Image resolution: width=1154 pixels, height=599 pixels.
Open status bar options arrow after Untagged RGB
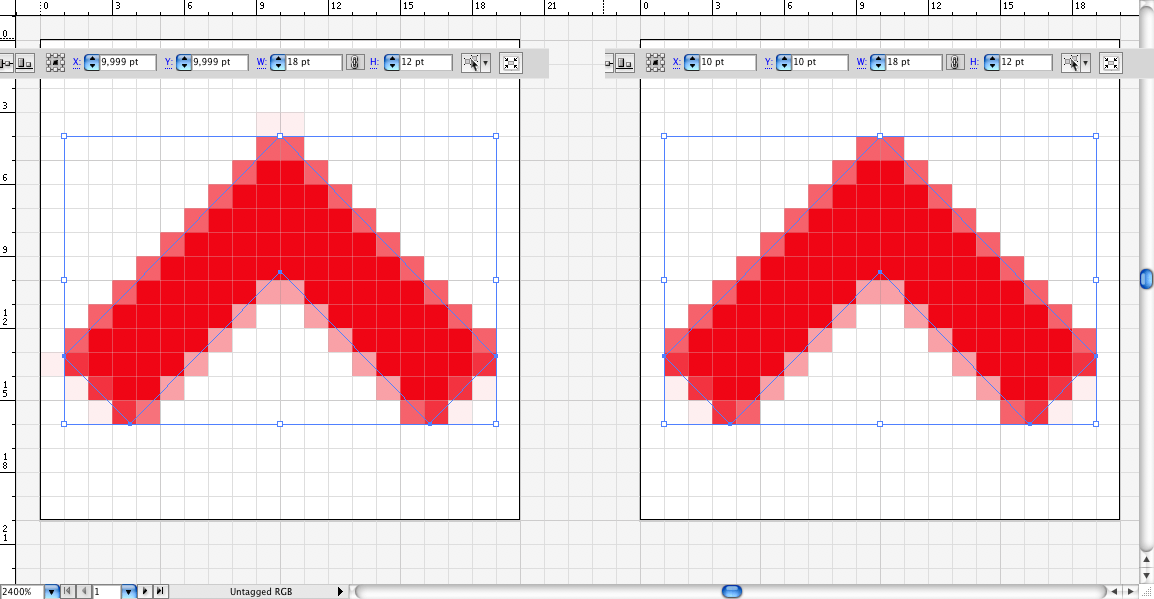[x=340, y=592]
